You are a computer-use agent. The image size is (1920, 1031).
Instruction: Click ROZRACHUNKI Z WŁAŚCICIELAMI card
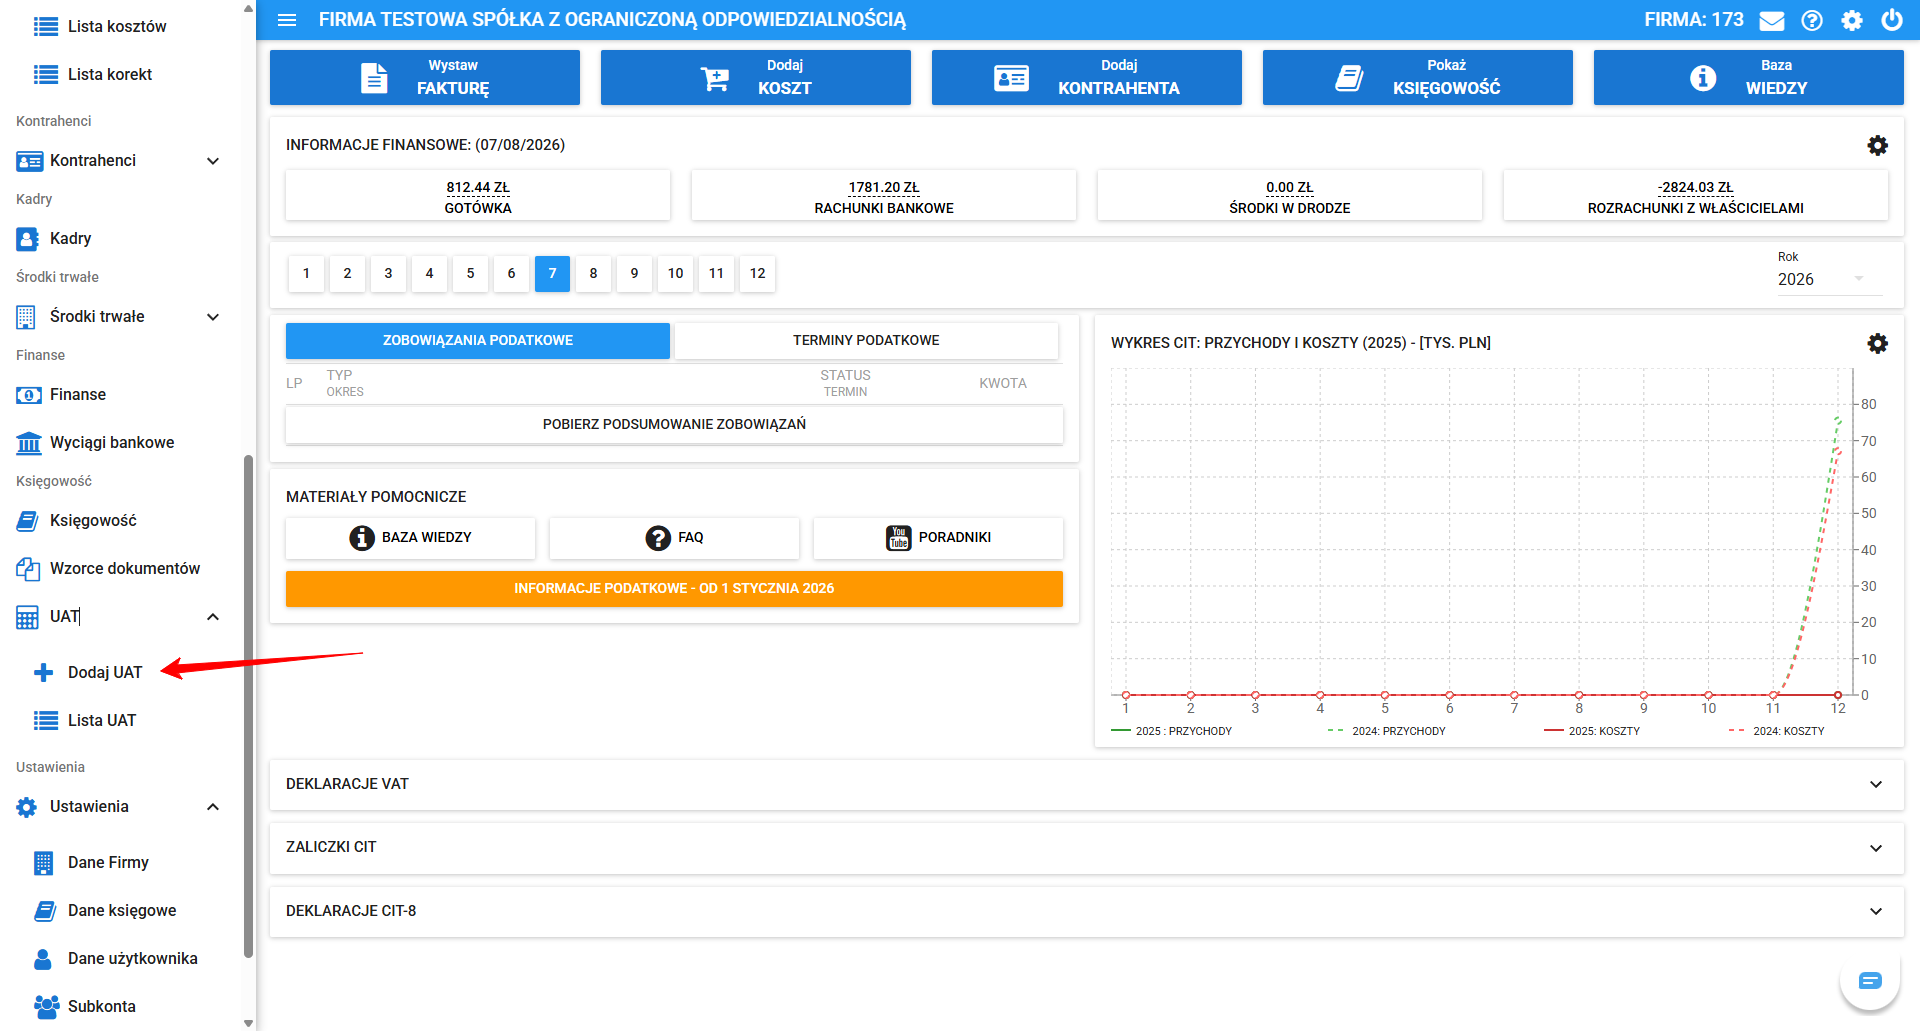(1696, 196)
